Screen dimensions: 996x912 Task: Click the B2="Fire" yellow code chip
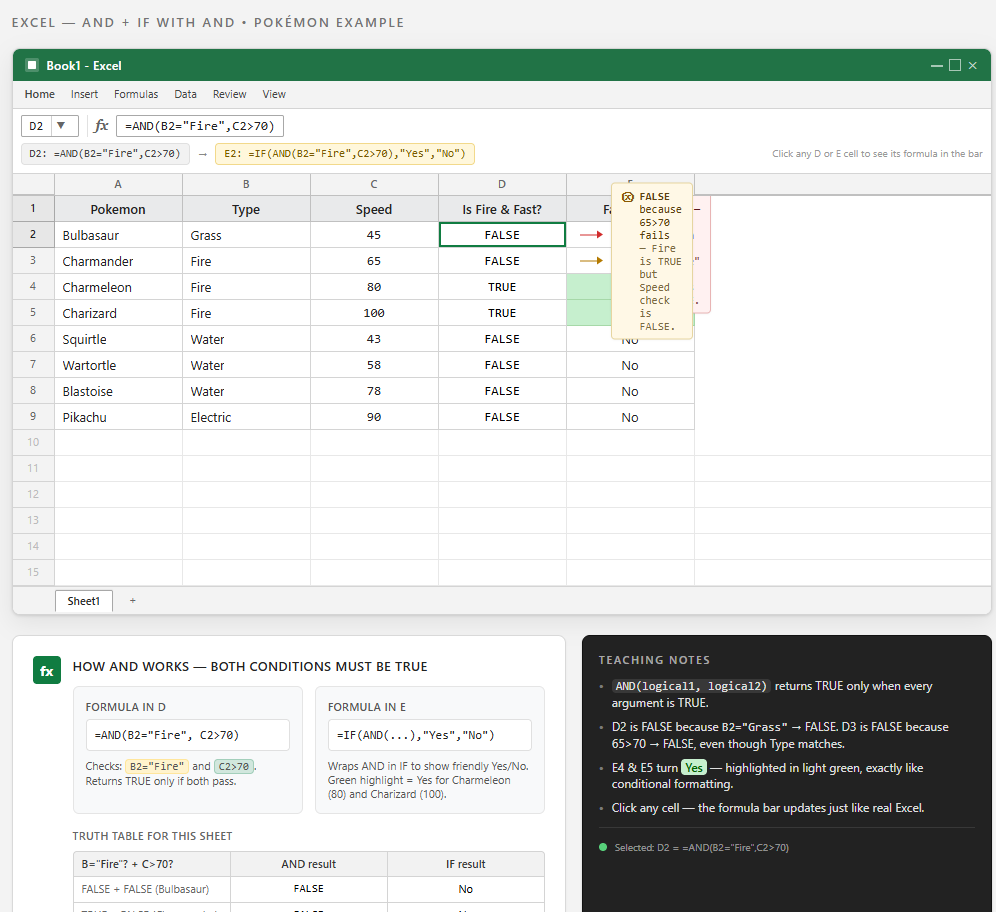click(x=157, y=767)
